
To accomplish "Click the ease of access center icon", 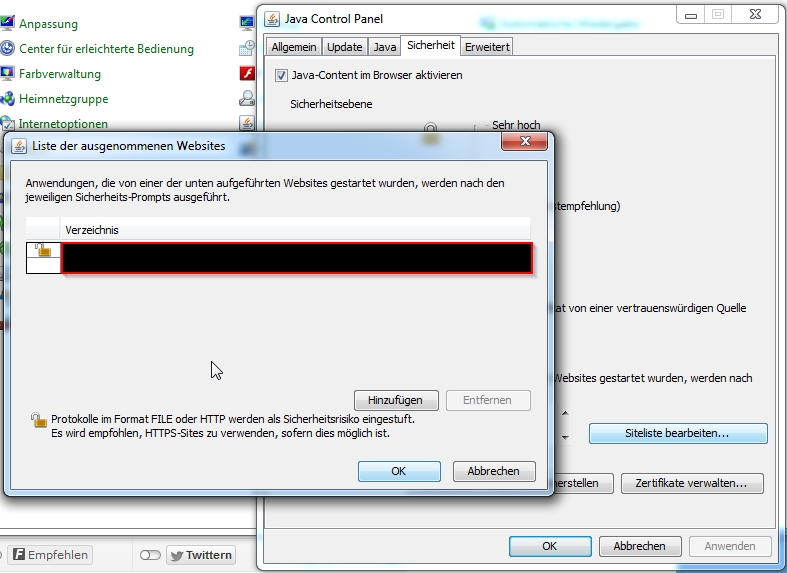I will click(x=7, y=48).
